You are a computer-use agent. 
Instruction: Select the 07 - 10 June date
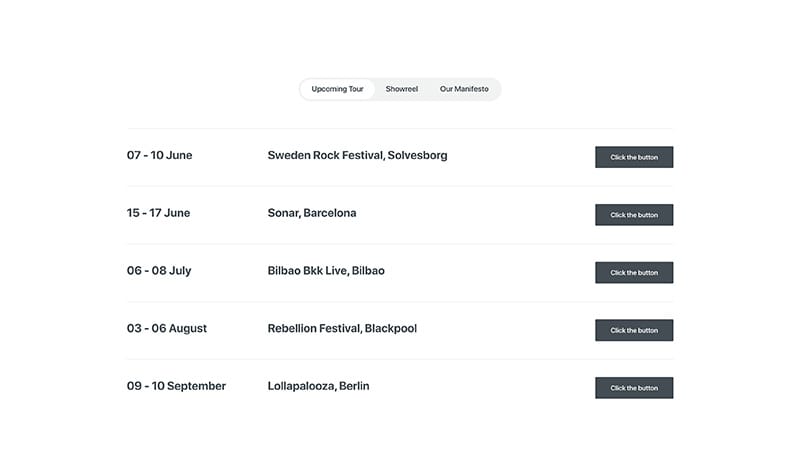(x=159, y=156)
